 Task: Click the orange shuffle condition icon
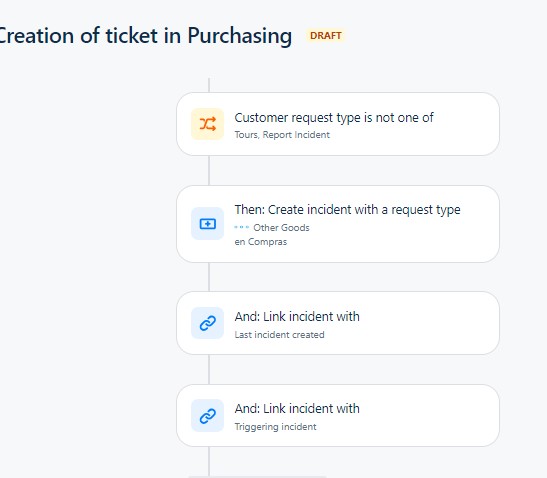tap(207, 124)
